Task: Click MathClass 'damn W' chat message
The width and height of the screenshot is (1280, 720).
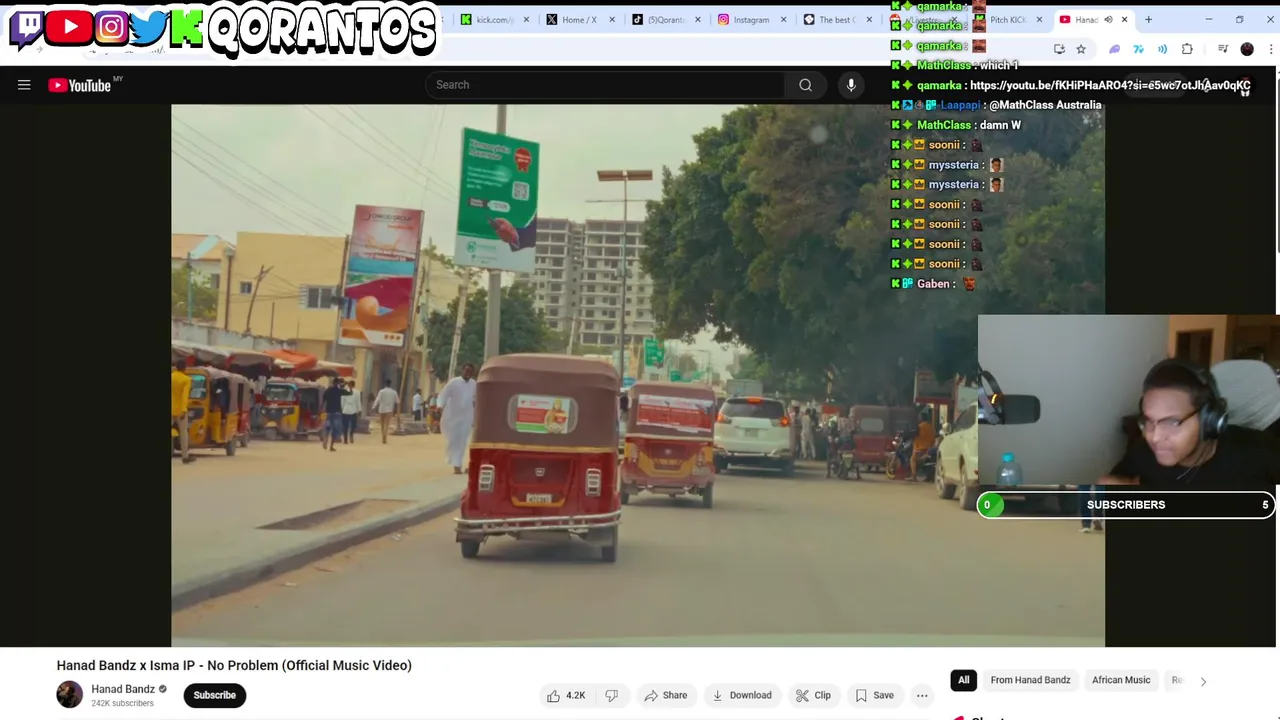Action: (955, 125)
